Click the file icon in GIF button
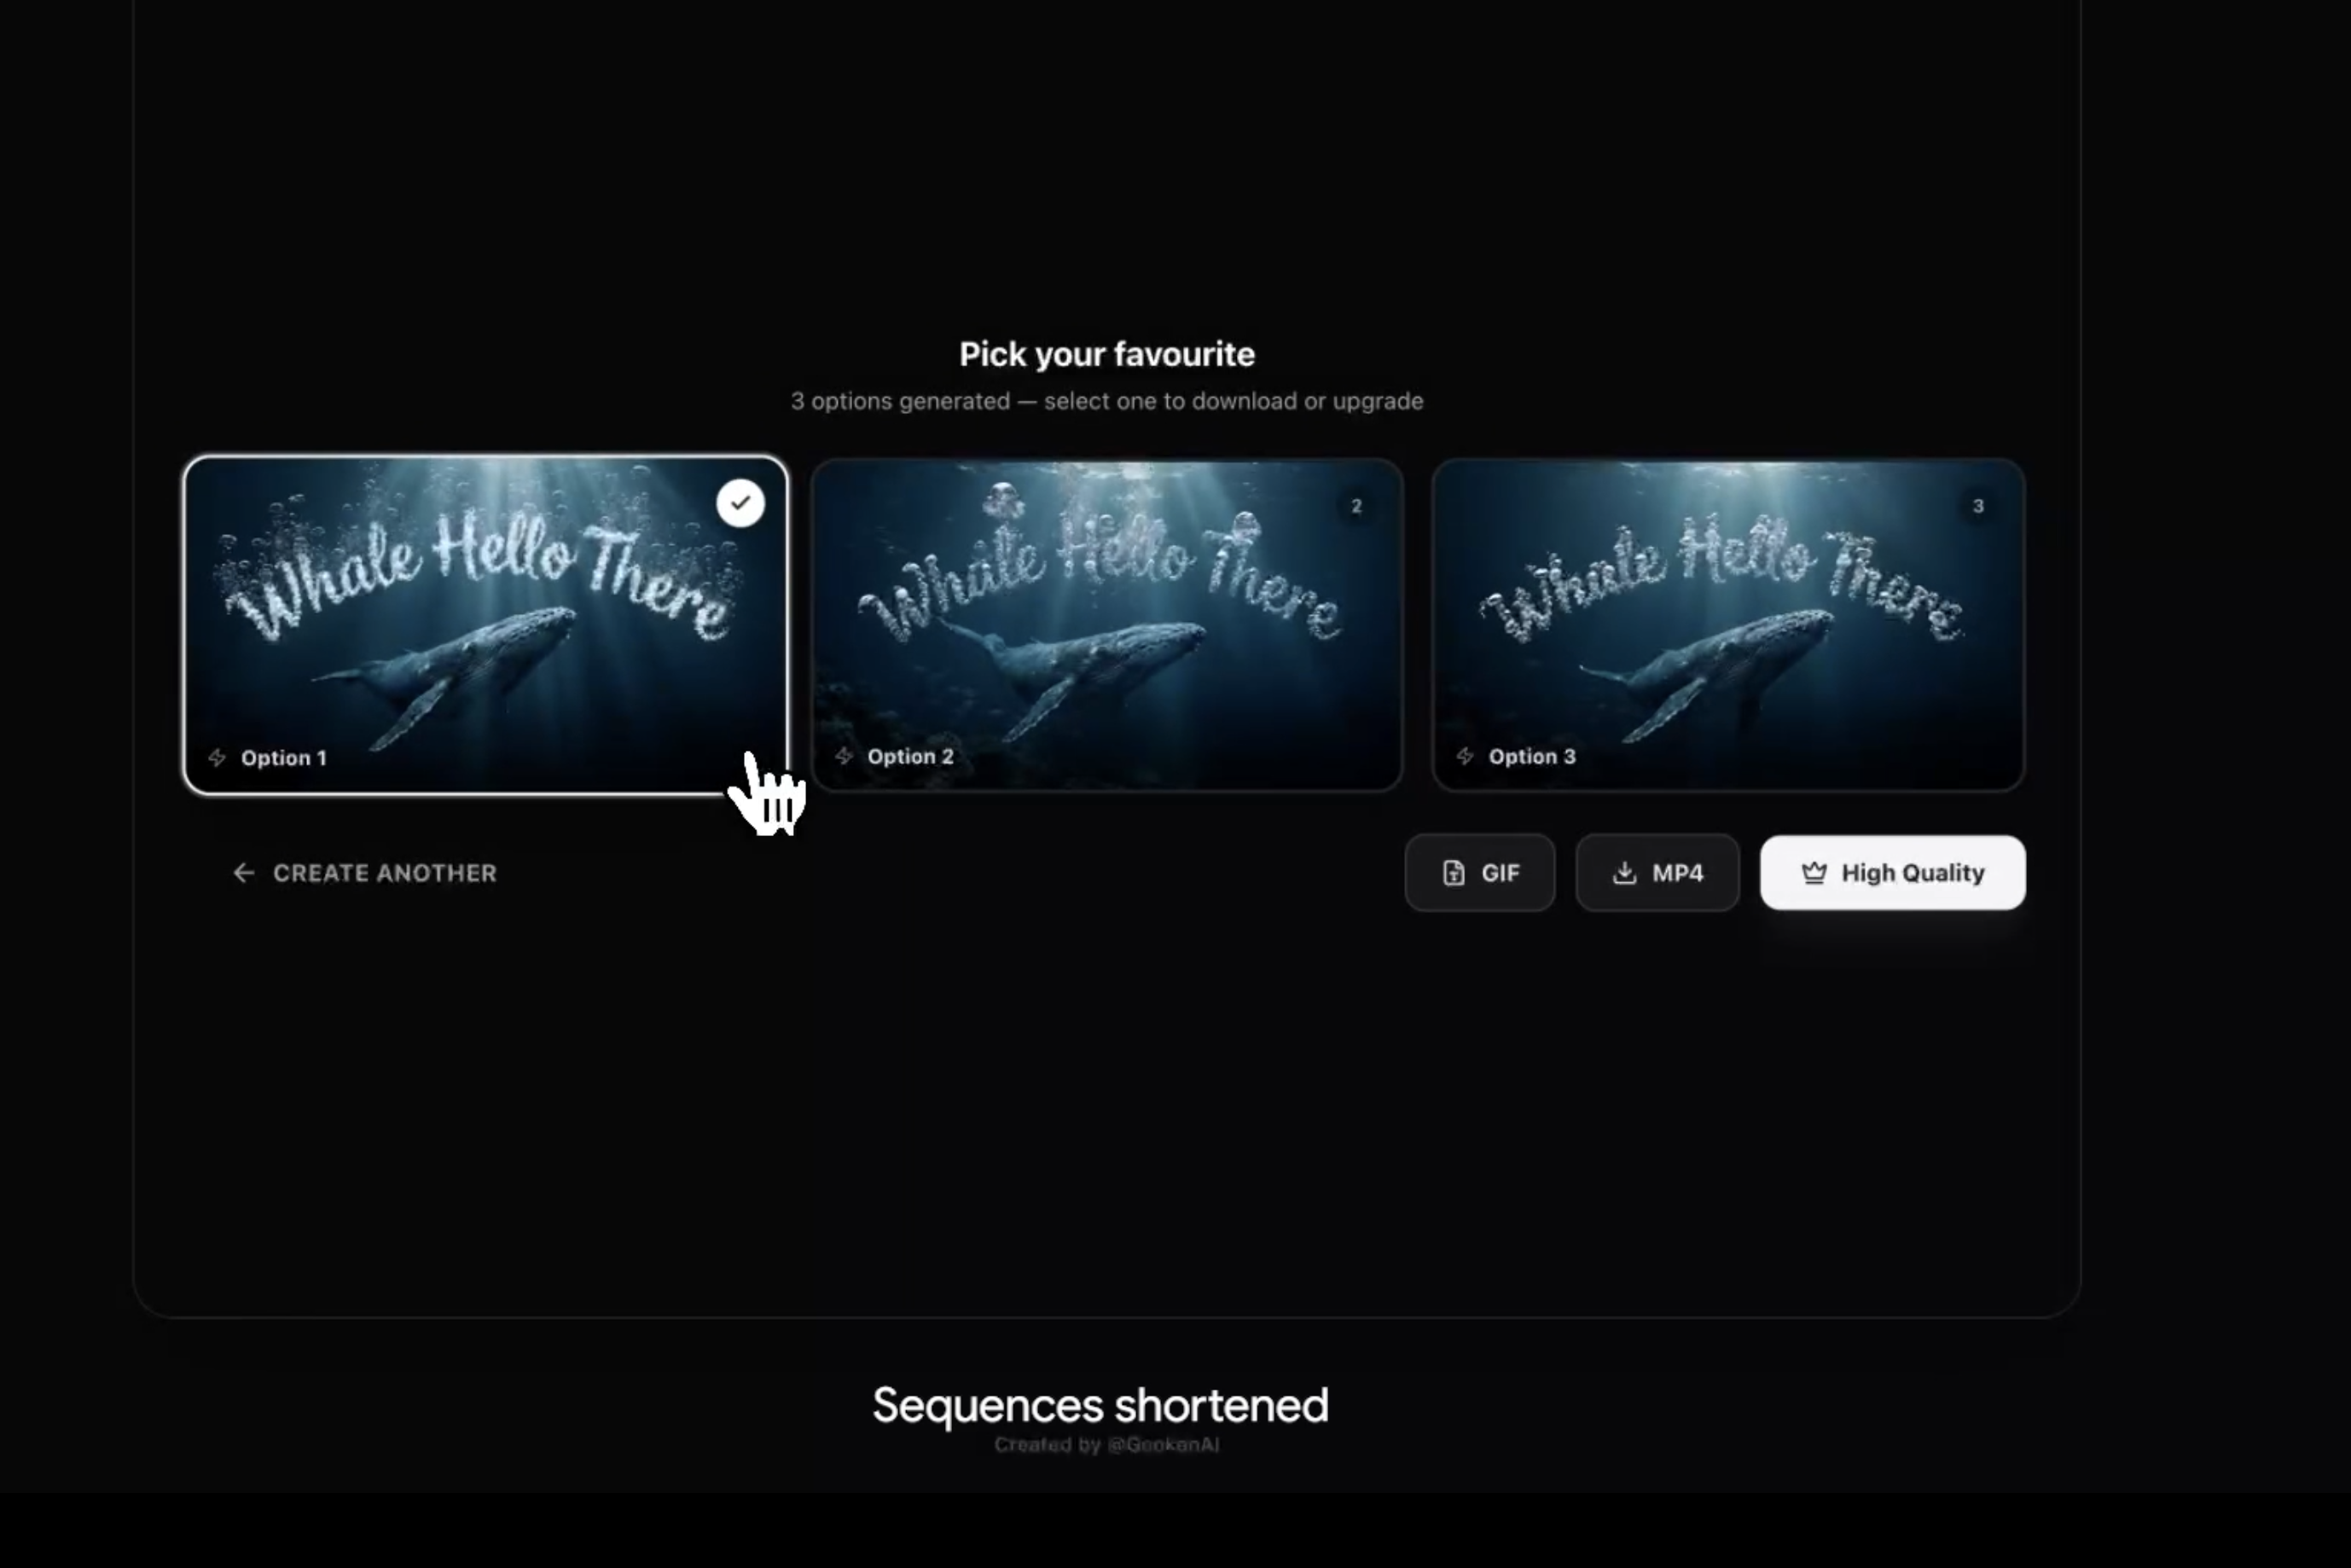This screenshot has width=2351, height=1568. click(1454, 873)
